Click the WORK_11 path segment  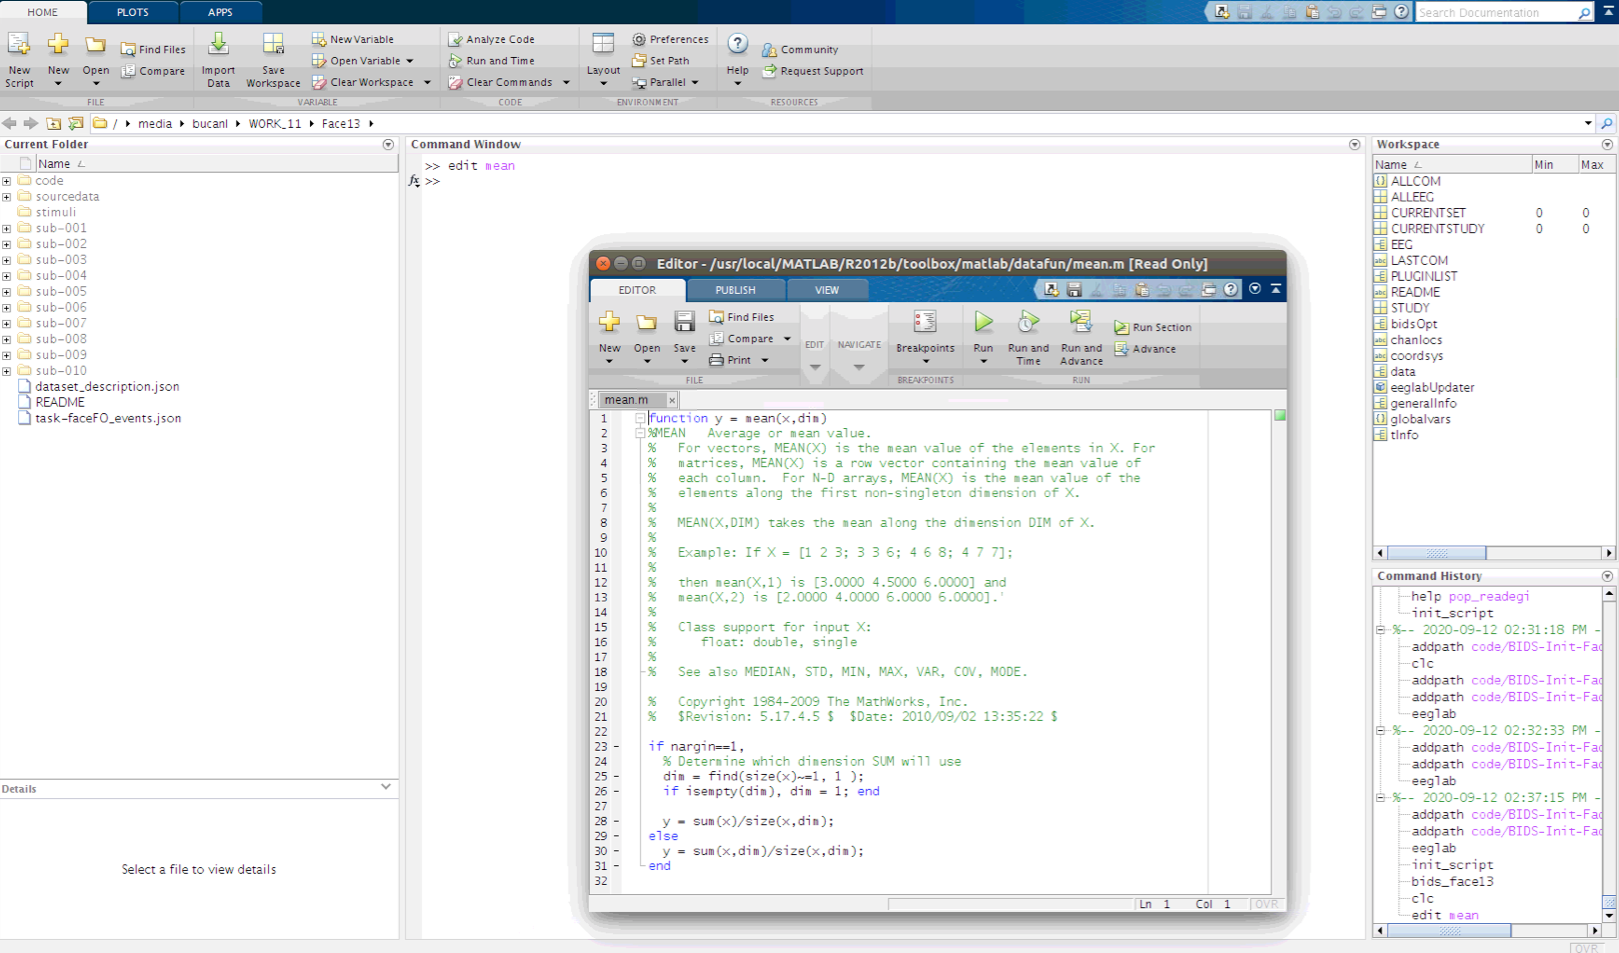point(274,124)
